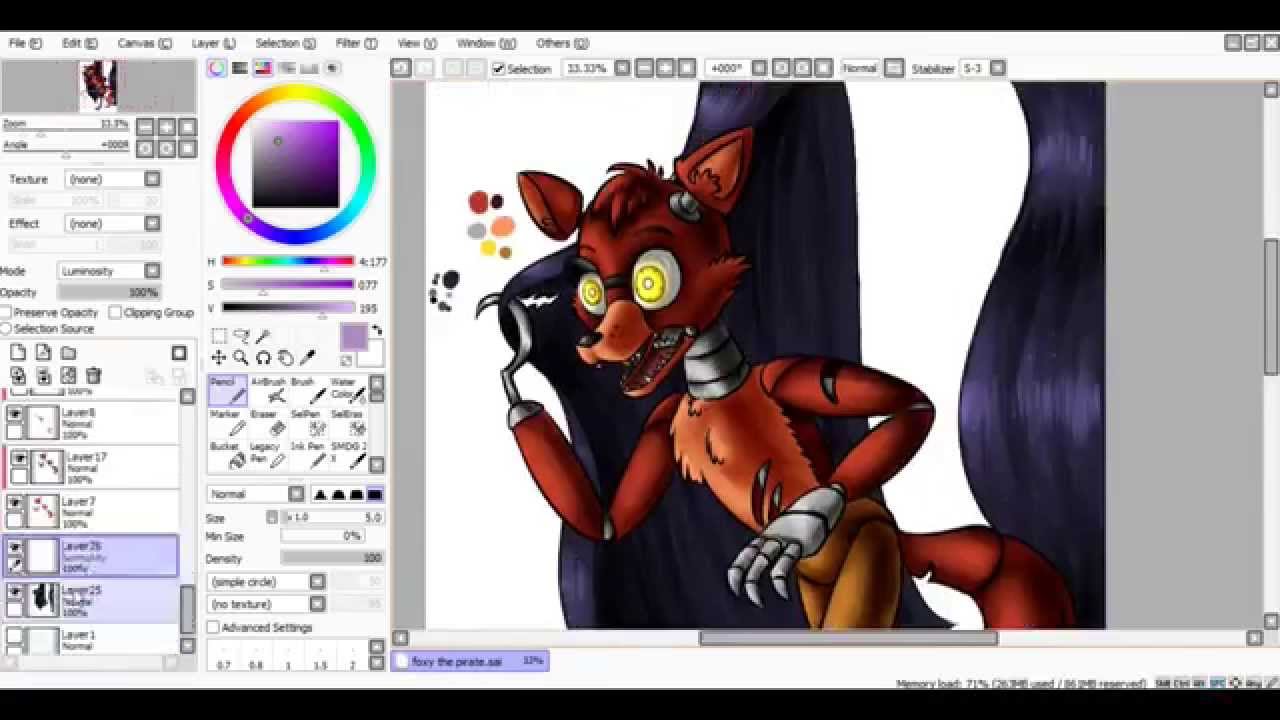Select the Water Color tool
The width and height of the screenshot is (1280, 720).
(347, 391)
